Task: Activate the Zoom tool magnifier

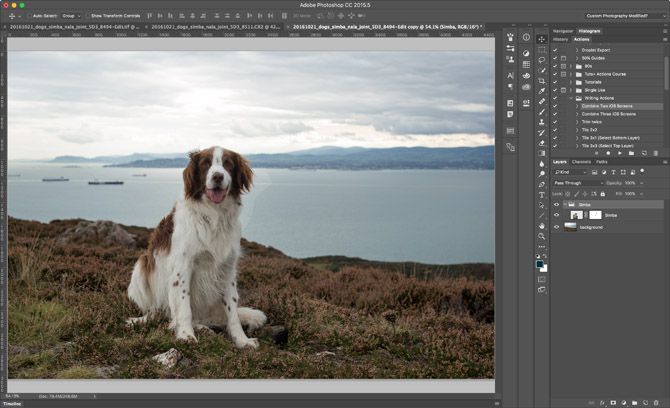Action: point(542,237)
